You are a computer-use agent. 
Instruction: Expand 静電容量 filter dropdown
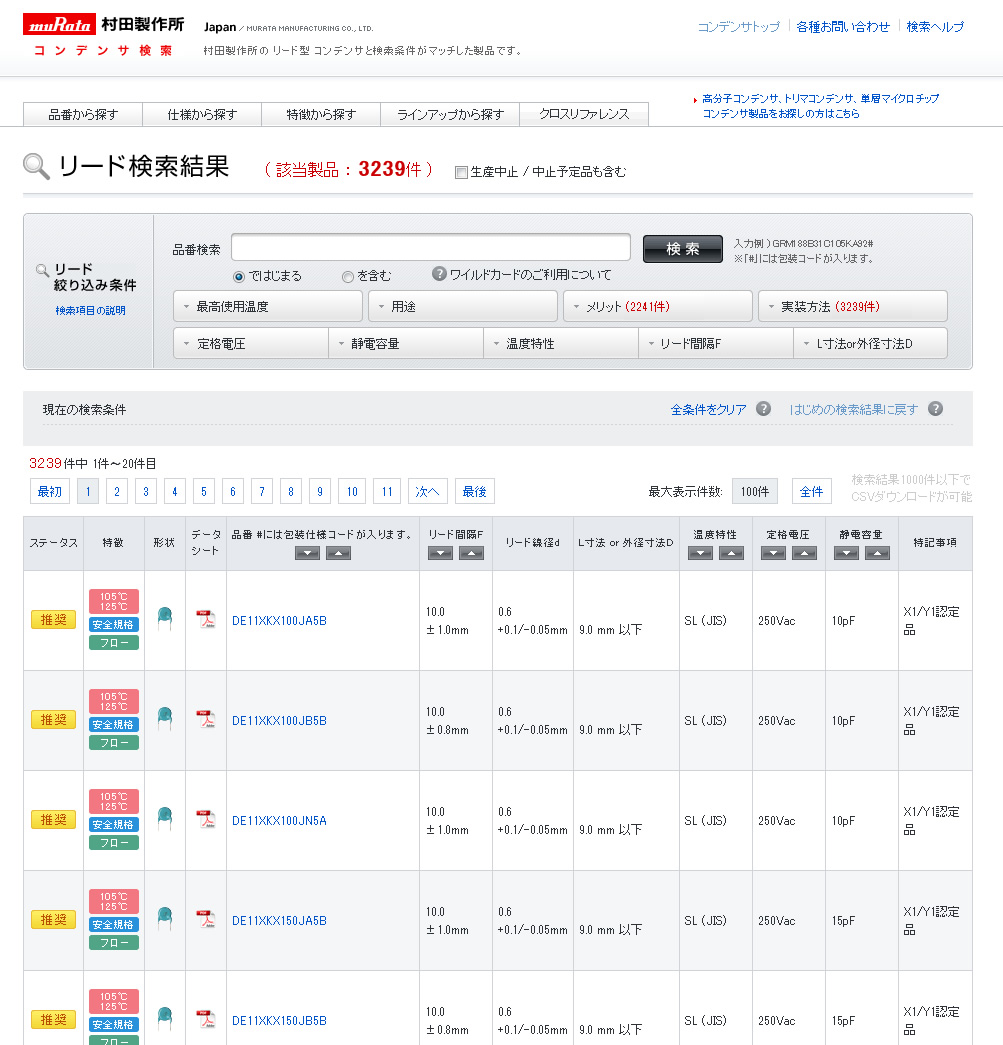[x=406, y=343]
